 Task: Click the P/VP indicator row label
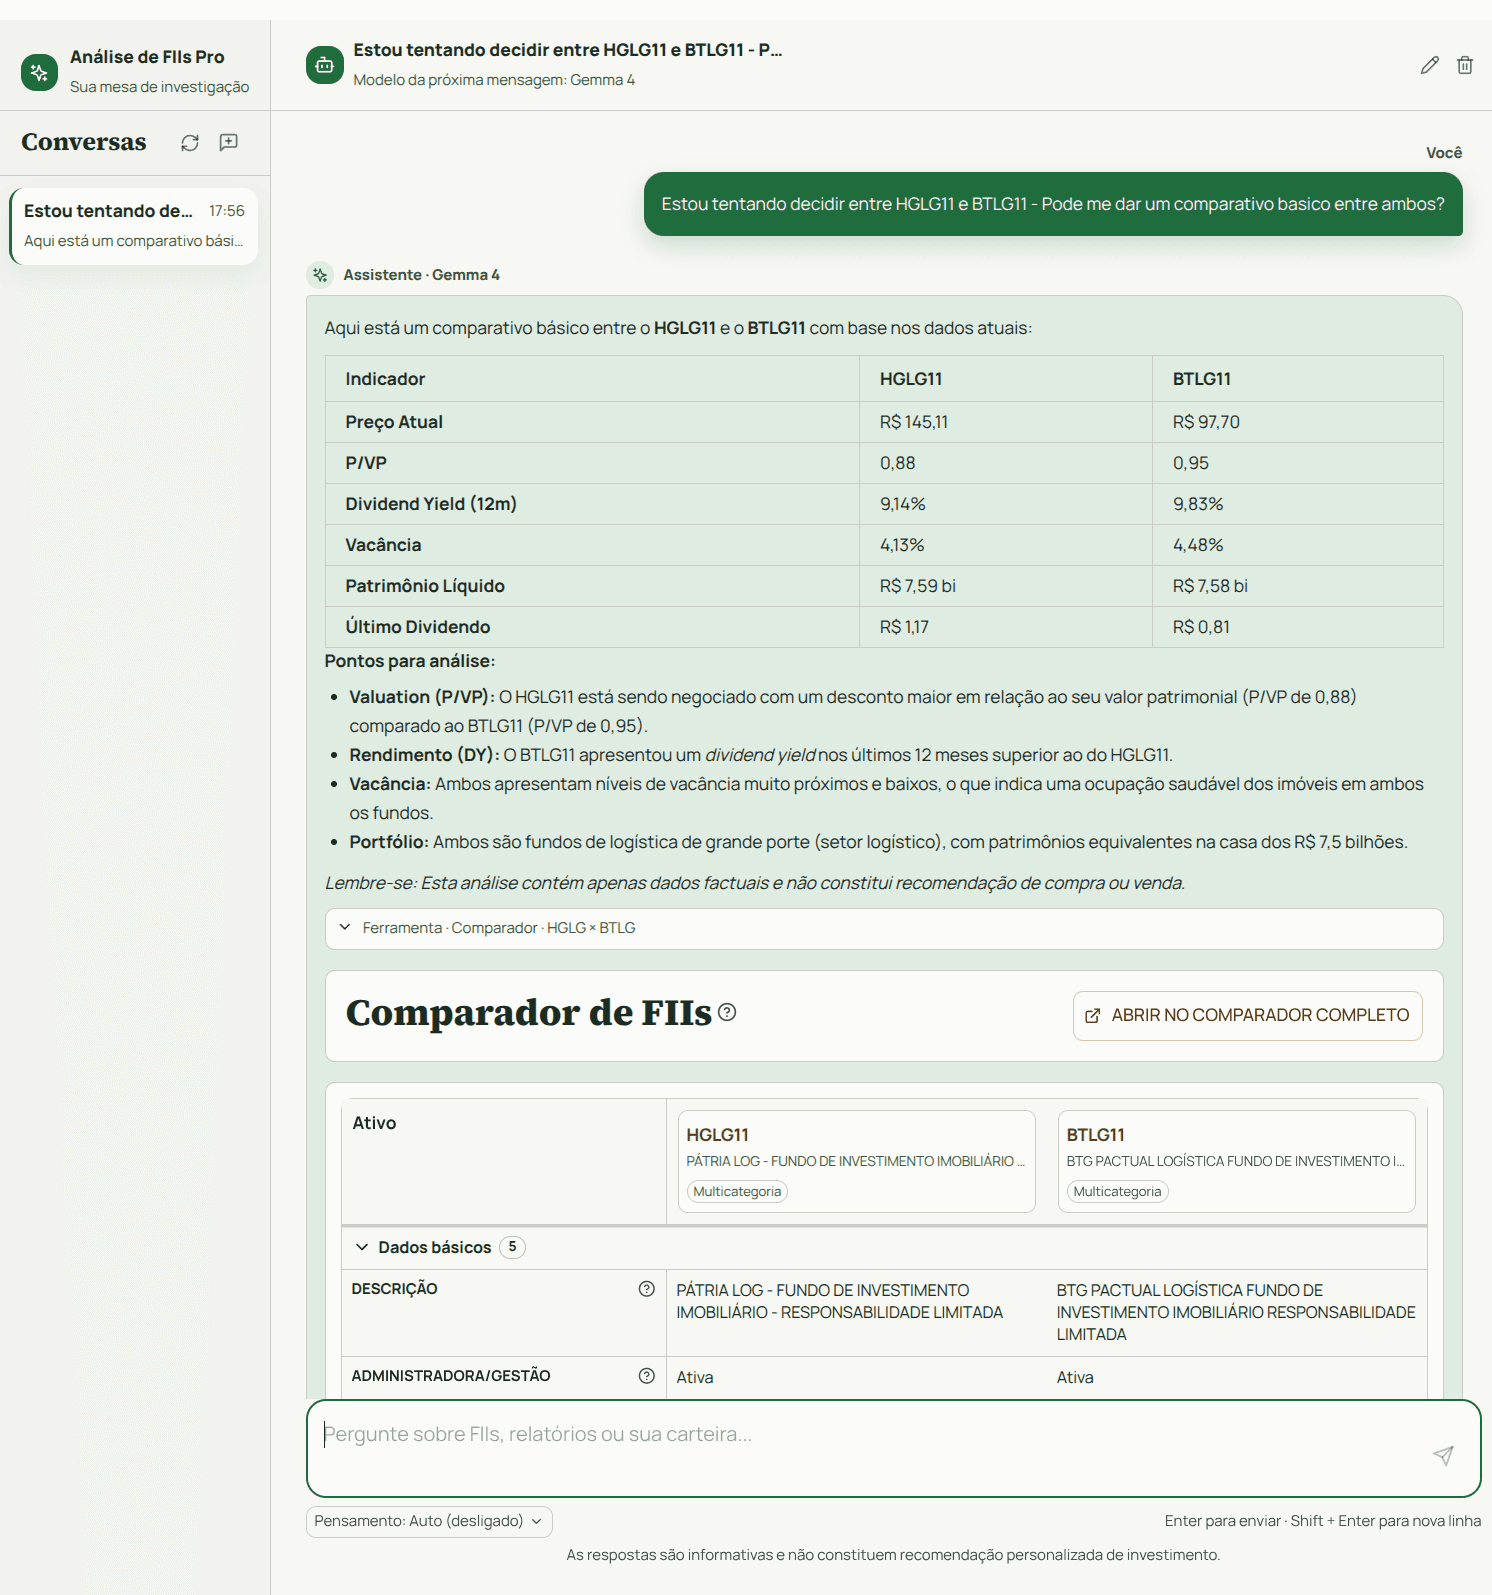[x=366, y=463]
